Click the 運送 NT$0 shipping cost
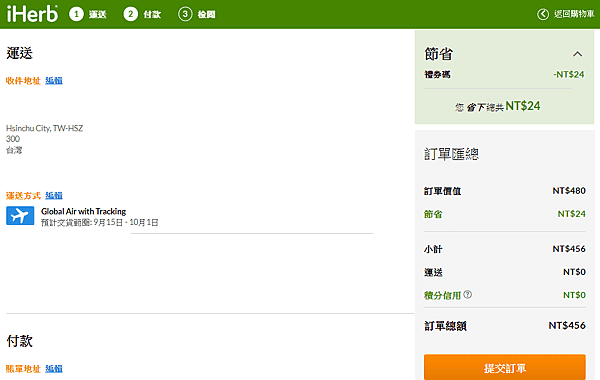 tap(574, 272)
